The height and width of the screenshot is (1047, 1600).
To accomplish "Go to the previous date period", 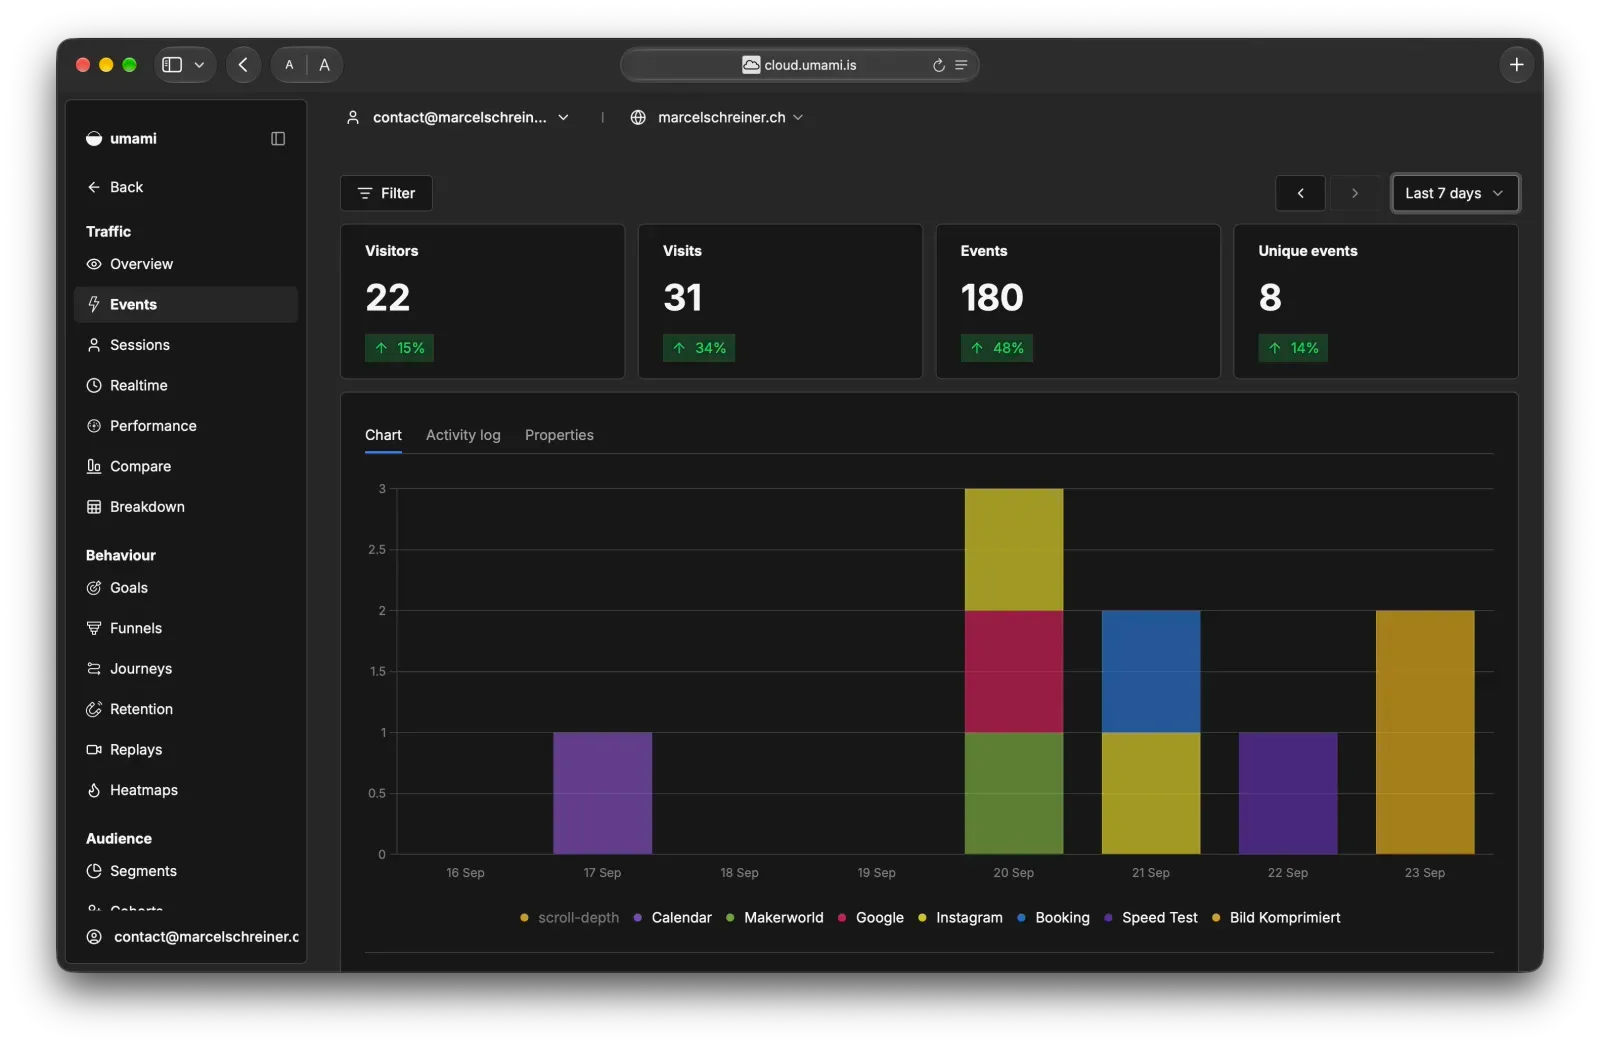I will (x=1300, y=193).
